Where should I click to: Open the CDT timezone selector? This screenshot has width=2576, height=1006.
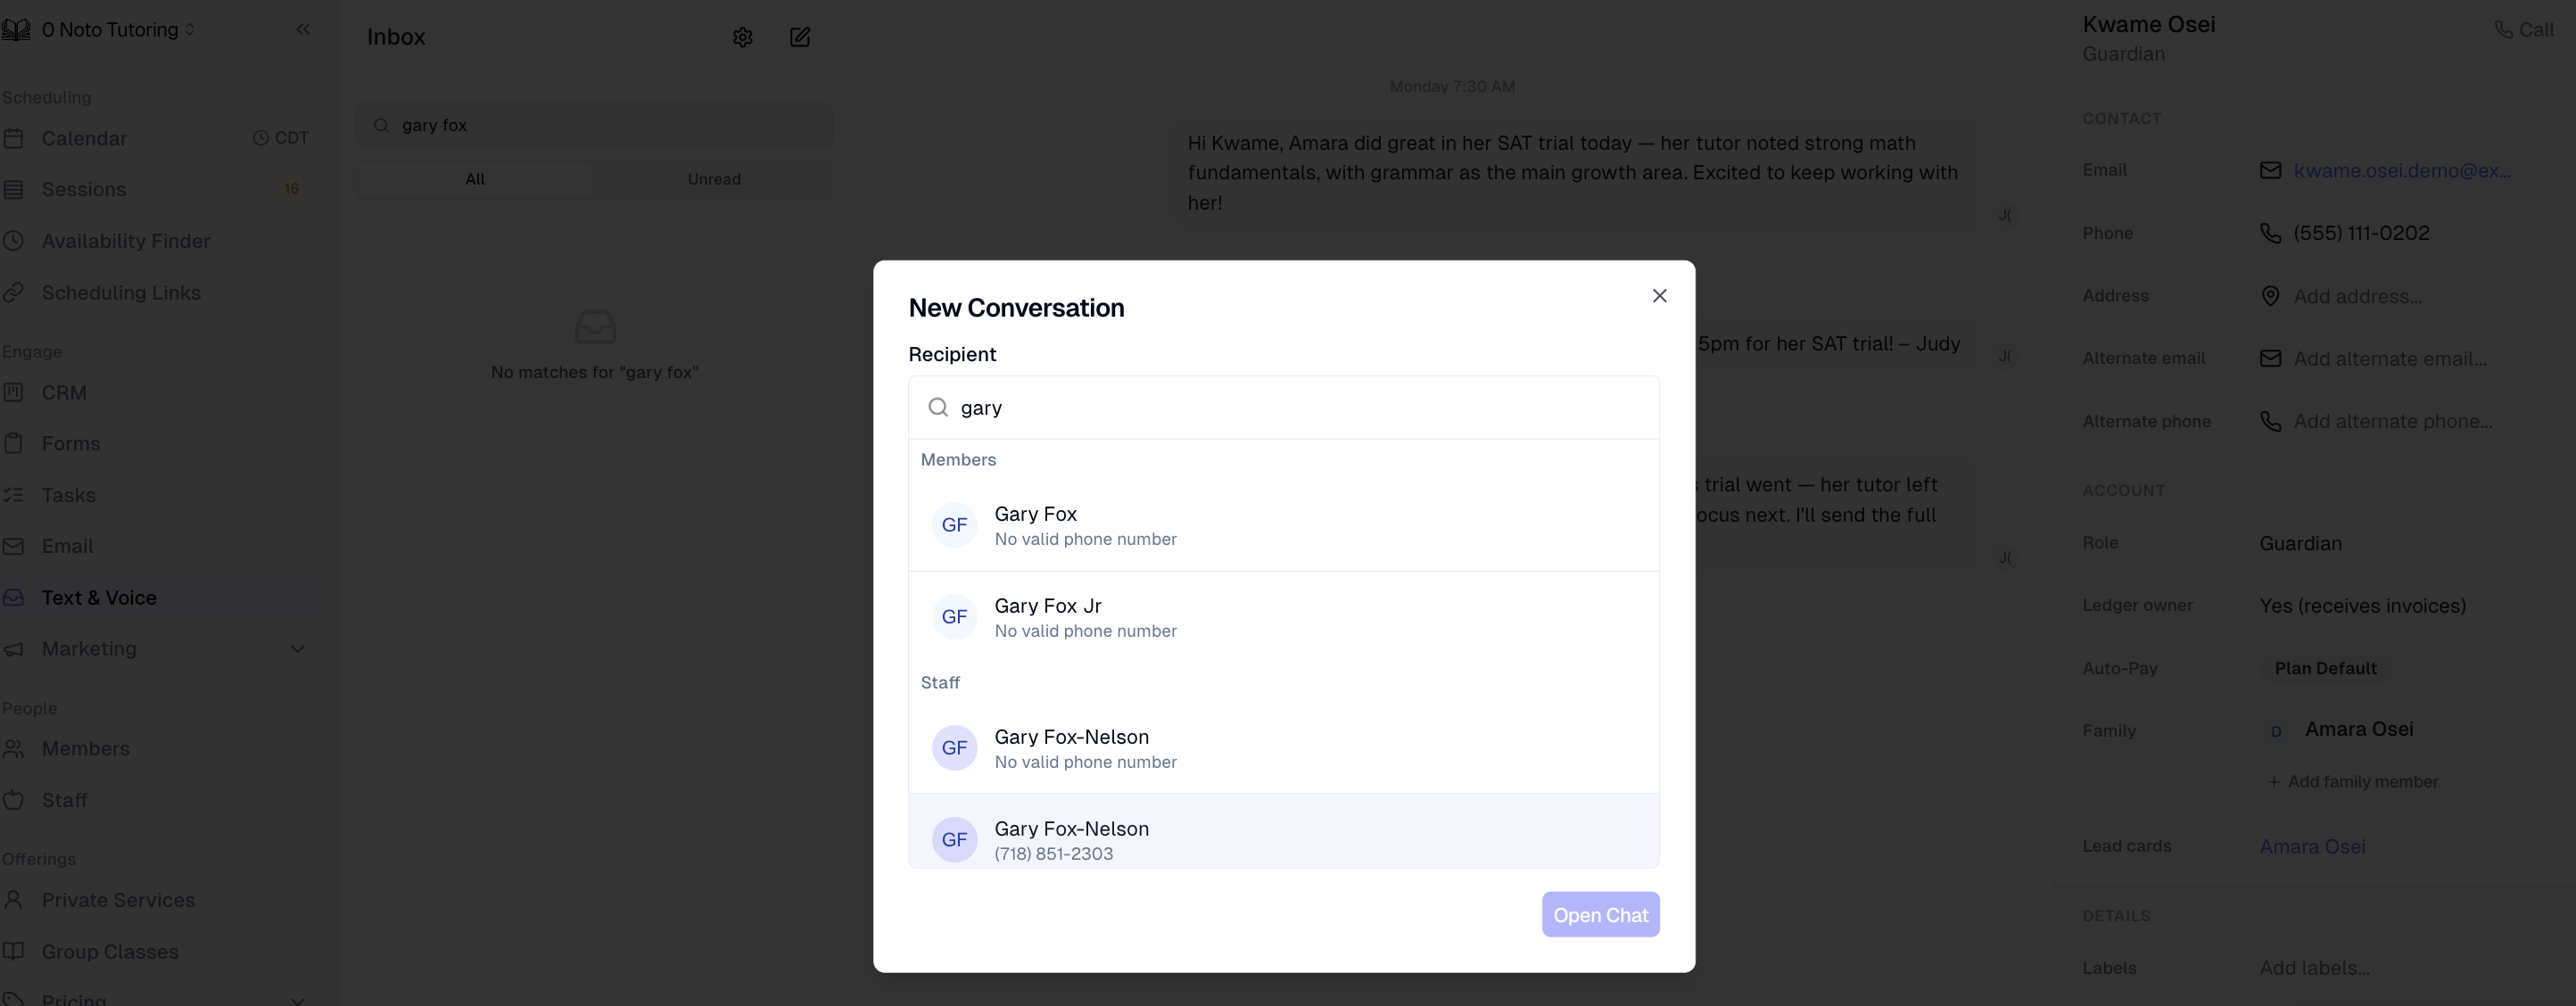[x=280, y=138]
